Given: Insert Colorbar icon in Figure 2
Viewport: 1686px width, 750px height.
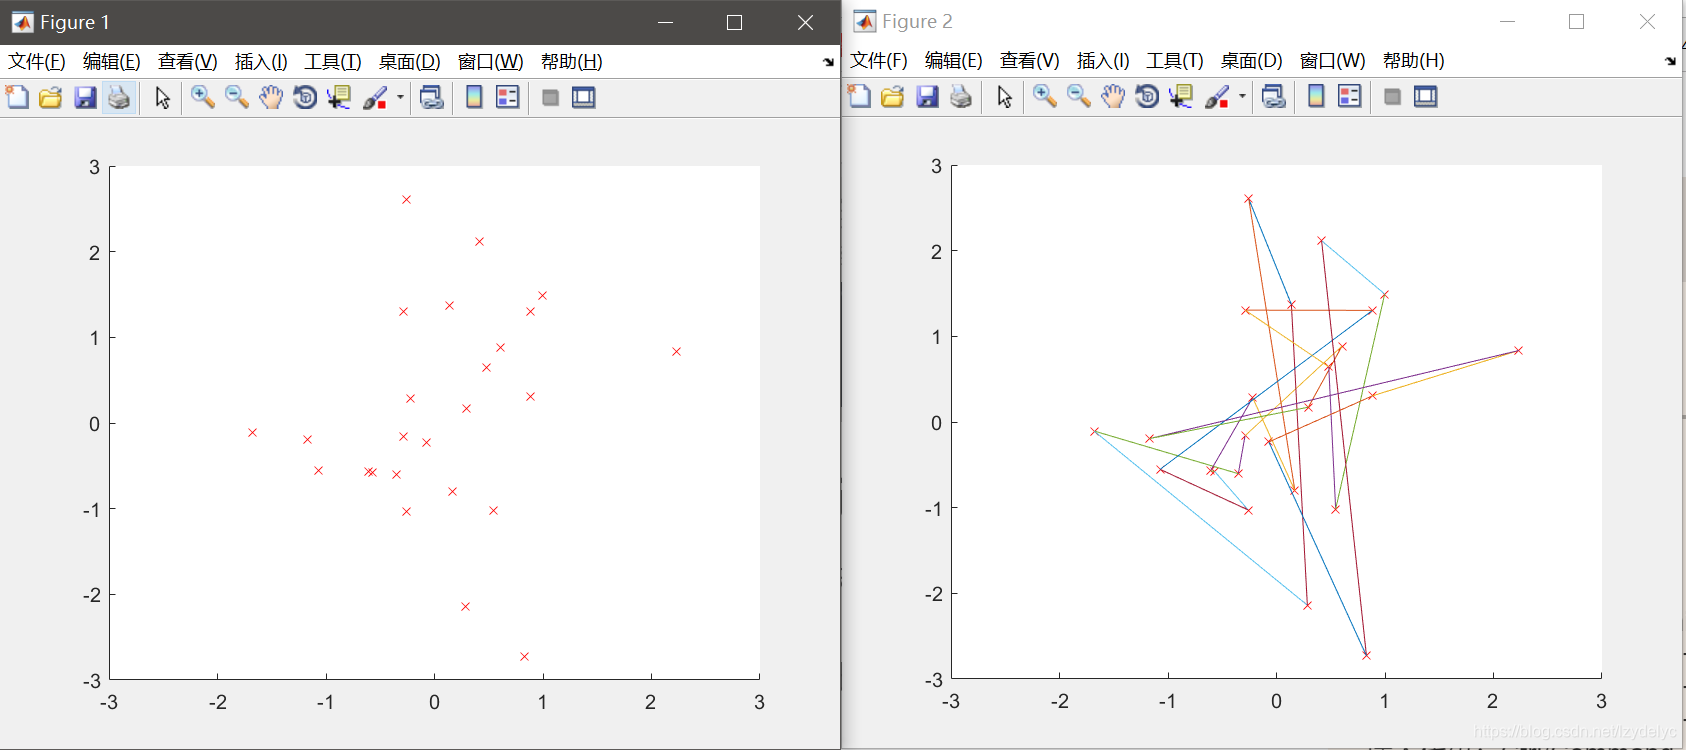Looking at the screenshot, I should click(x=1317, y=96).
